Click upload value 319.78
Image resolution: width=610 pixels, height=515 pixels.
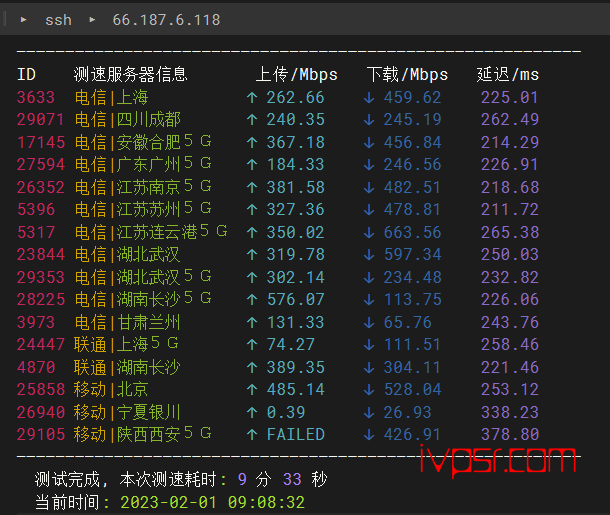[x=295, y=254]
